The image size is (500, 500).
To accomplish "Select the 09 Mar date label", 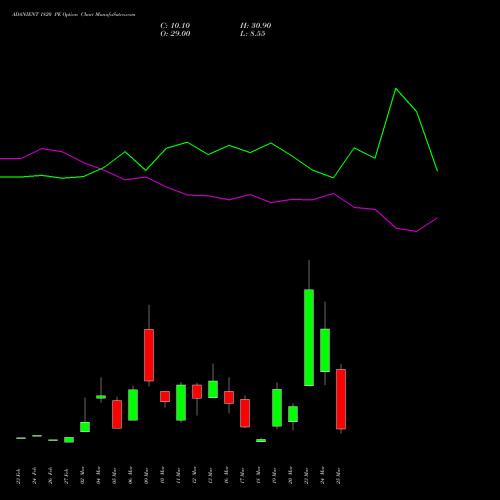I will point(146,475).
